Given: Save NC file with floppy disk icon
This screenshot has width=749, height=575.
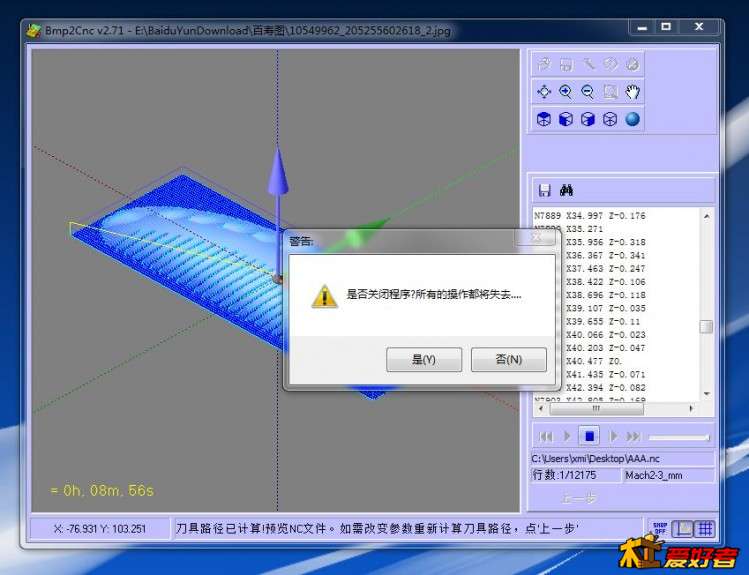Looking at the screenshot, I should 544,190.
